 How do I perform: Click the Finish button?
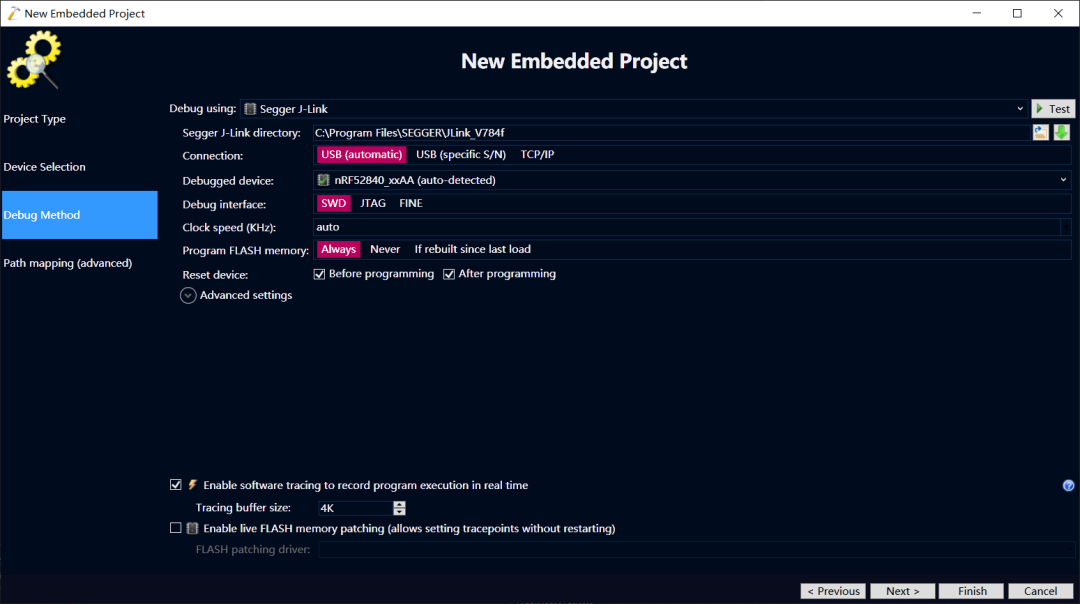pos(972,591)
